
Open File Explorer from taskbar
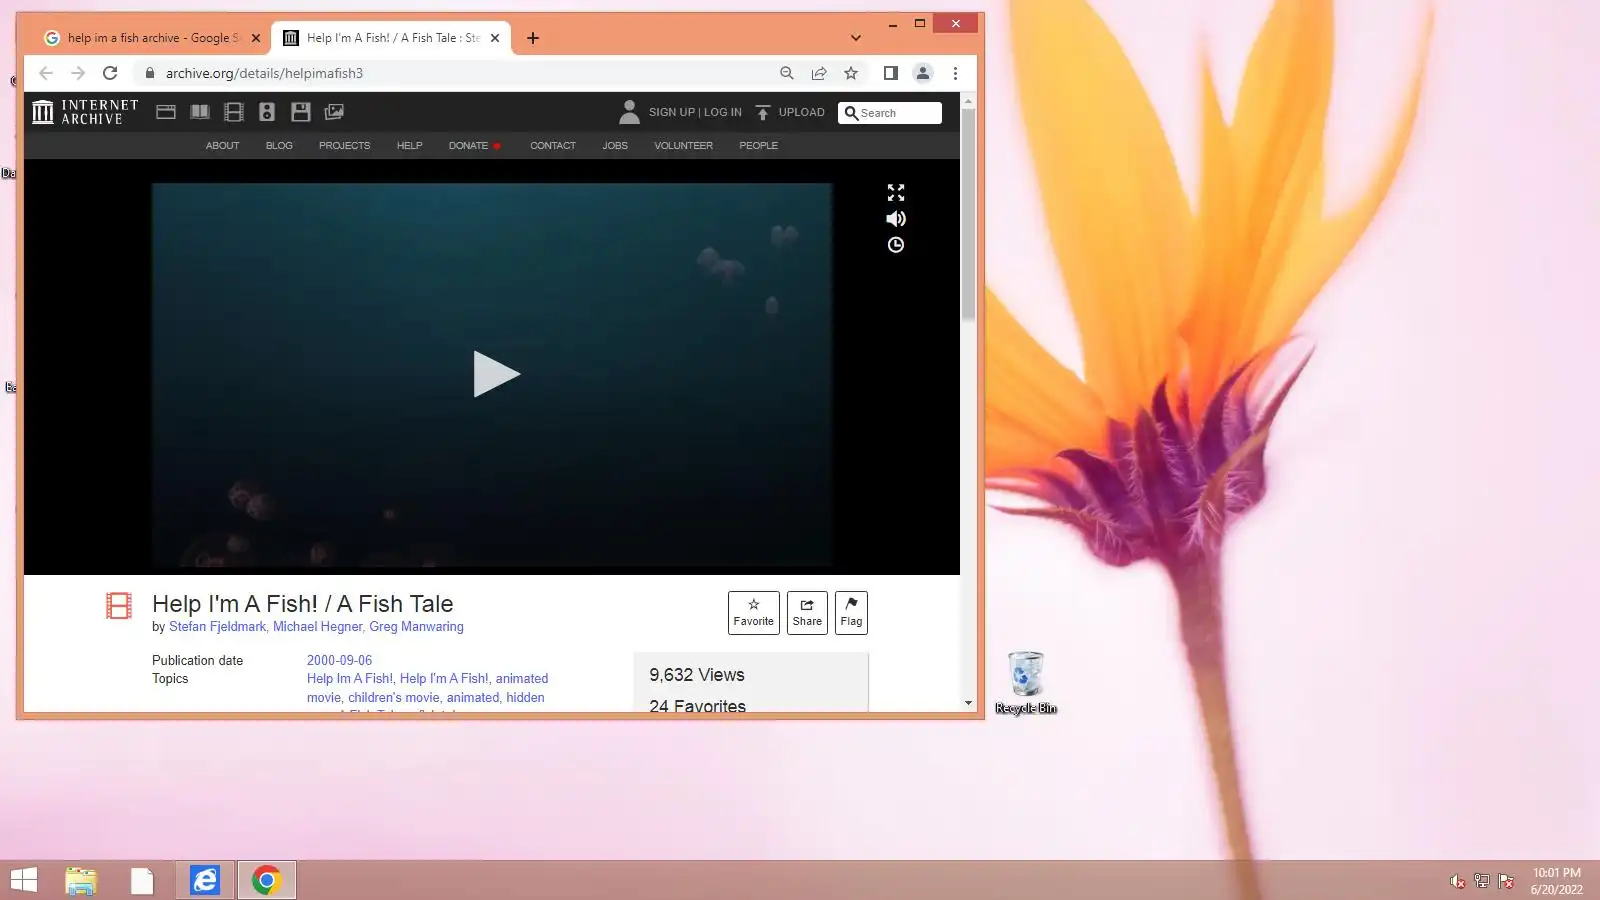[x=81, y=880]
